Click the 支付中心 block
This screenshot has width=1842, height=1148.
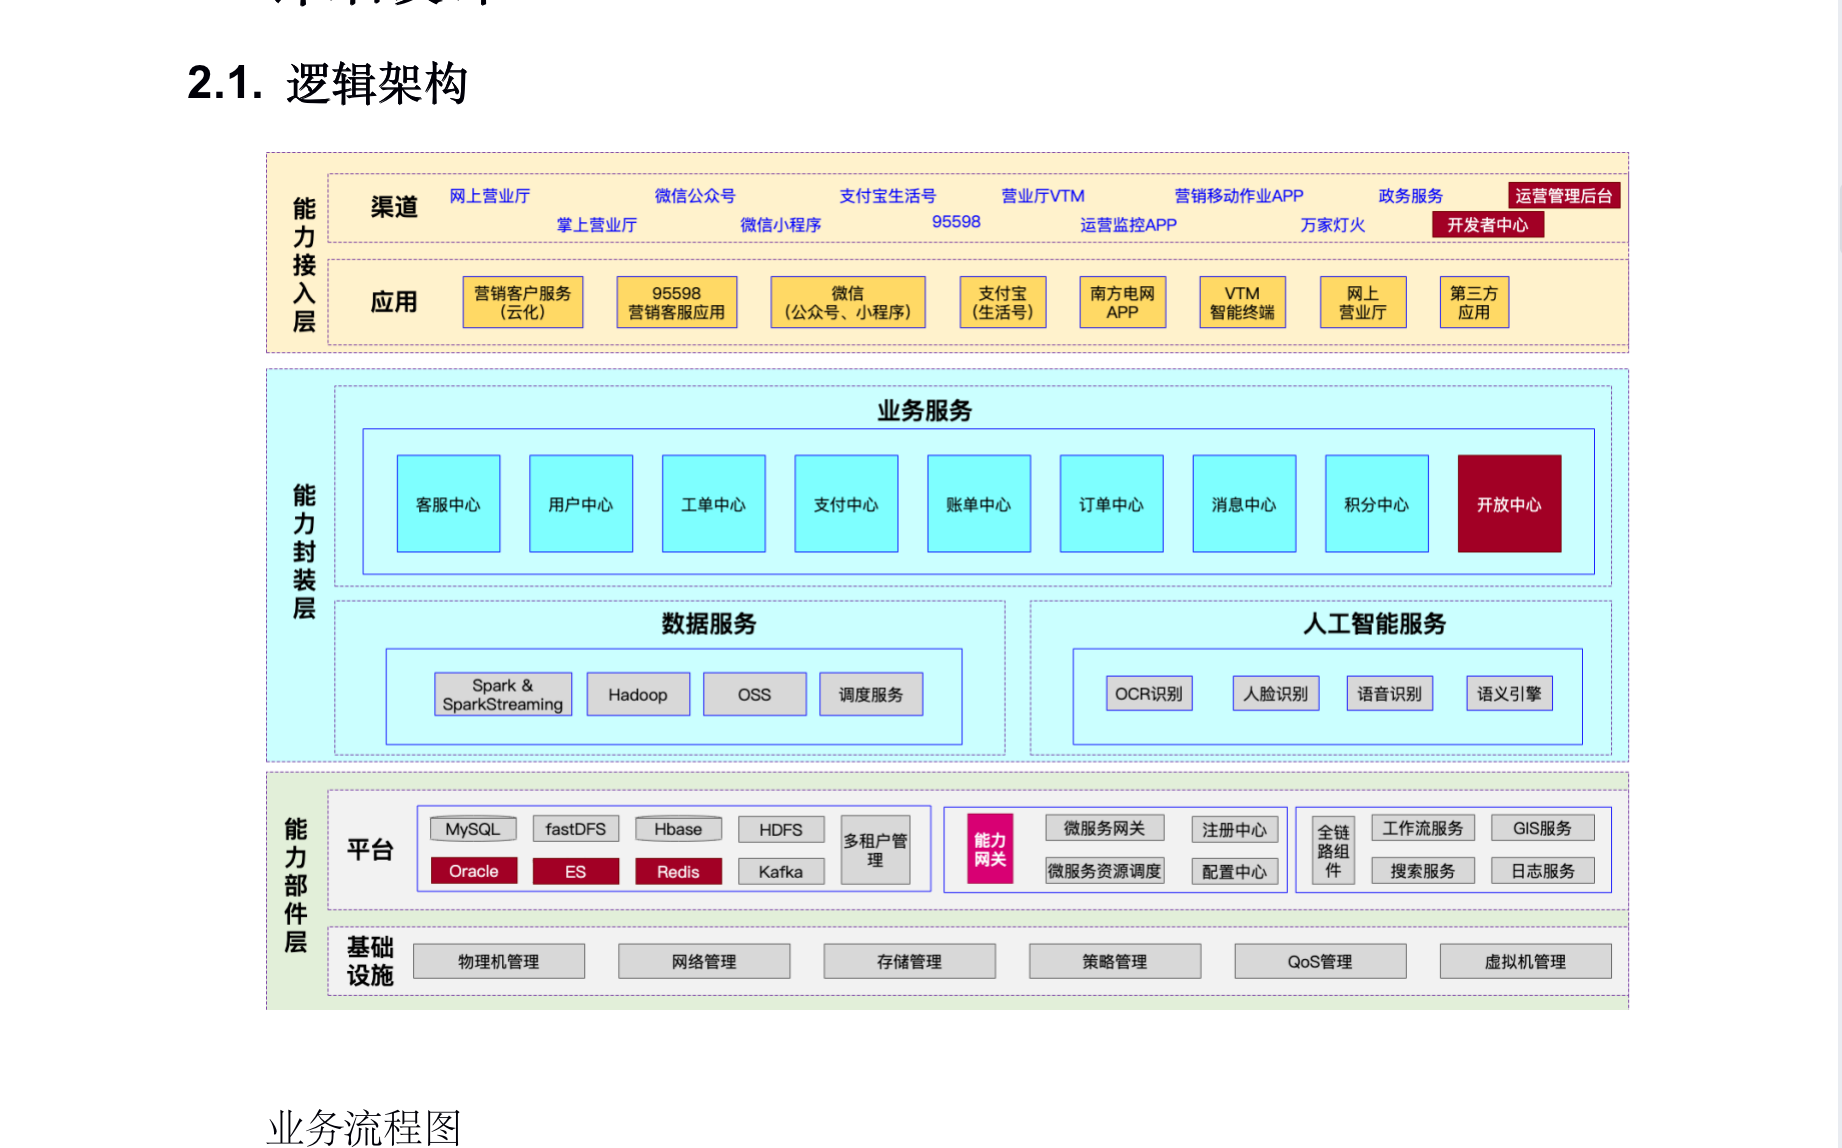(x=846, y=504)
